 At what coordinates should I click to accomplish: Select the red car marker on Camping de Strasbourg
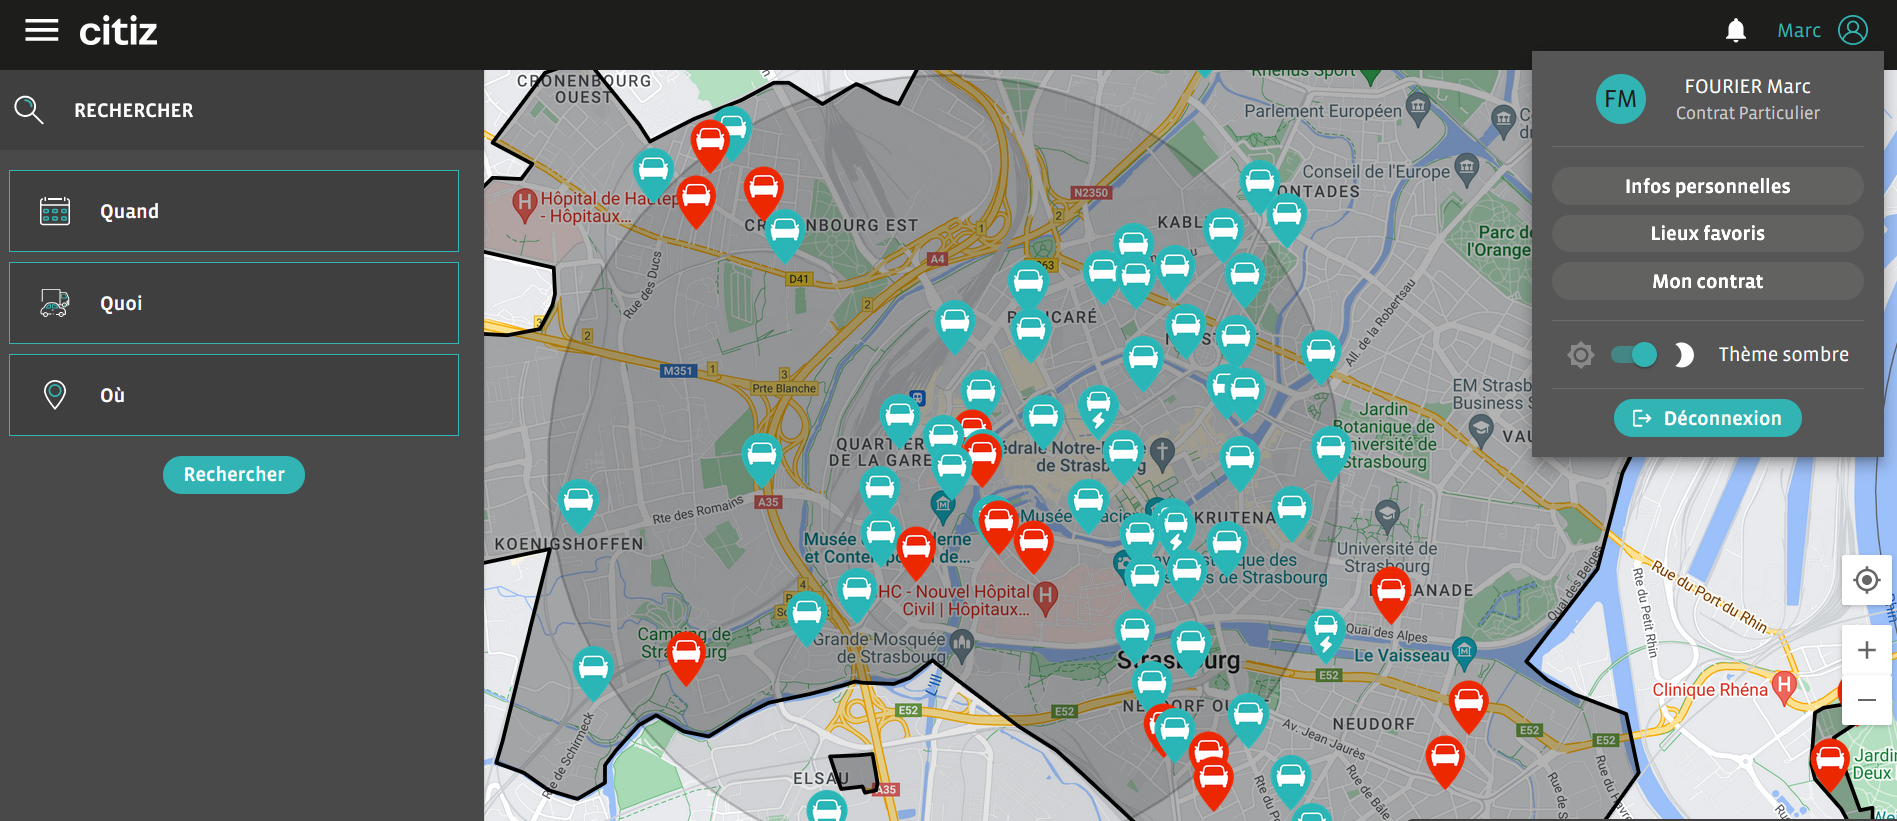pyautogui.click(x=686, y=656)
